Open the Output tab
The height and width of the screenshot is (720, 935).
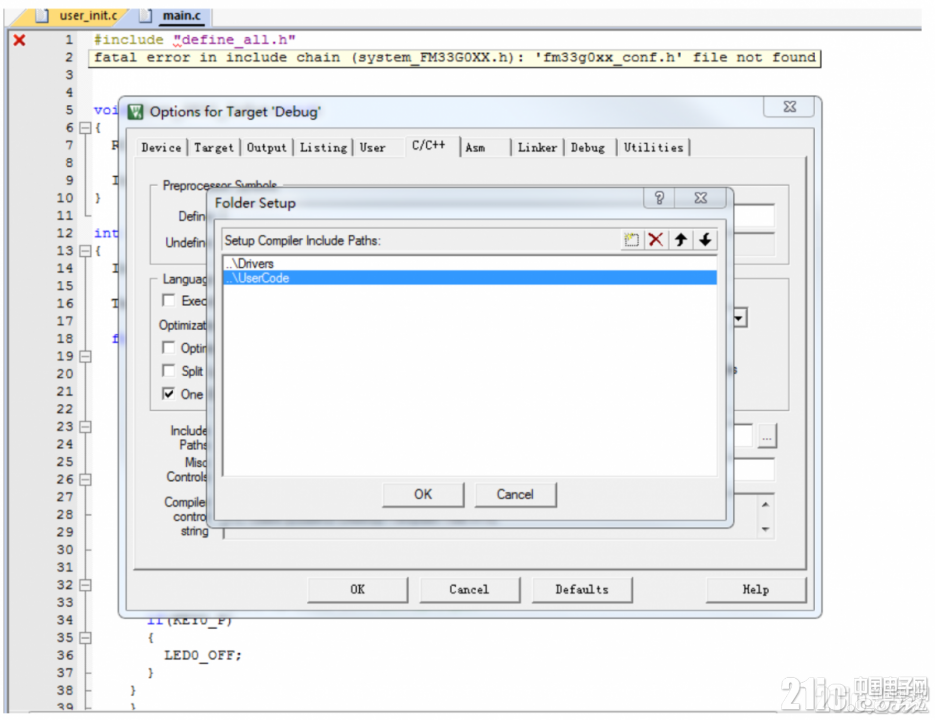pyautogui.click(x=267, y=147)
